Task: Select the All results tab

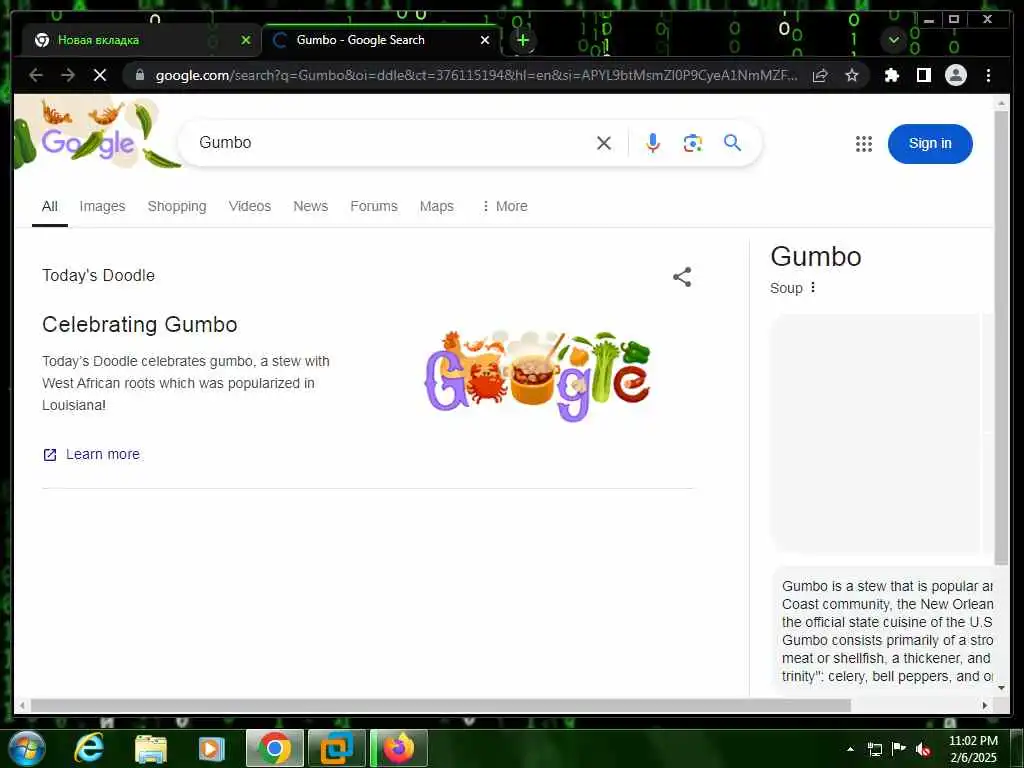Action: pyautogui.click(x=50, y=206)
